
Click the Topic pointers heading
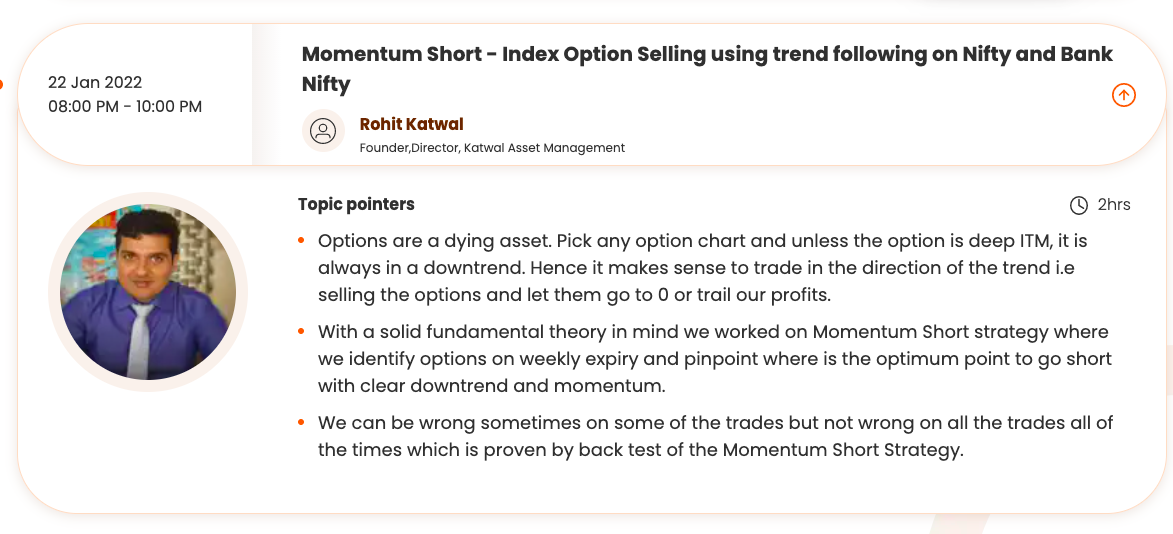(x=356, y=204)
